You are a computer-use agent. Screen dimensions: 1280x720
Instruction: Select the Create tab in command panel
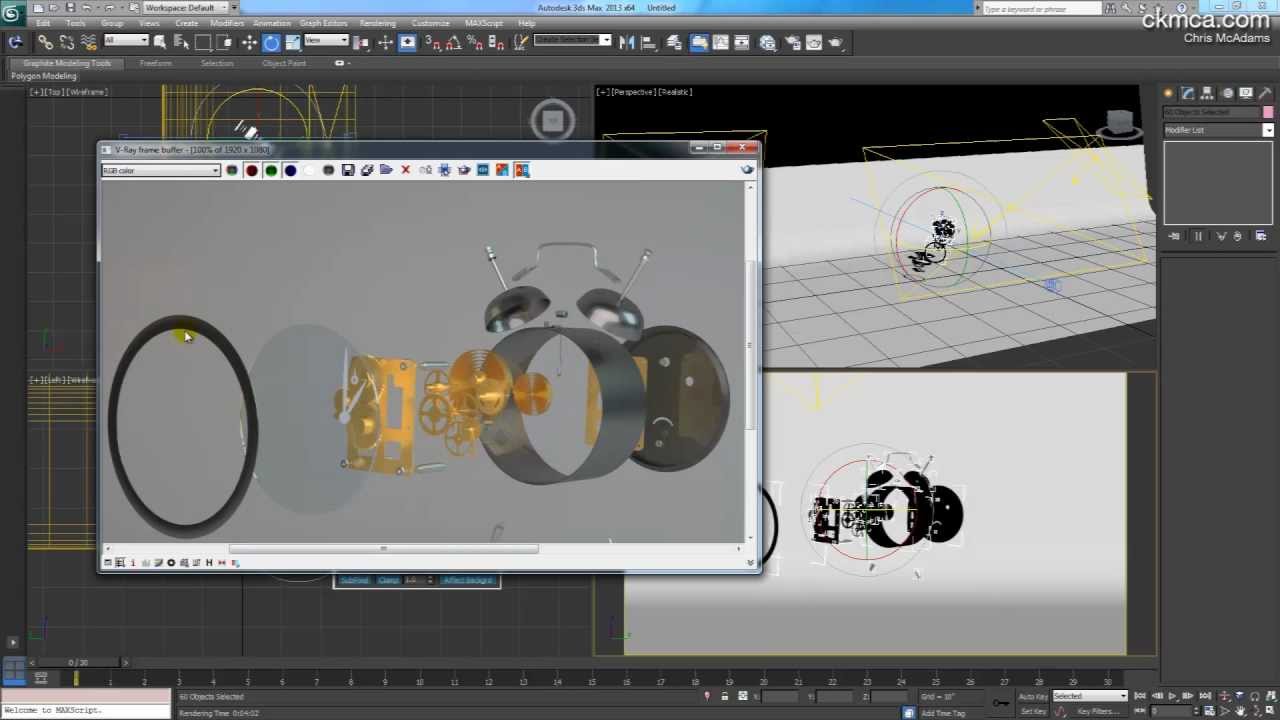click(x=1169, y=93)
